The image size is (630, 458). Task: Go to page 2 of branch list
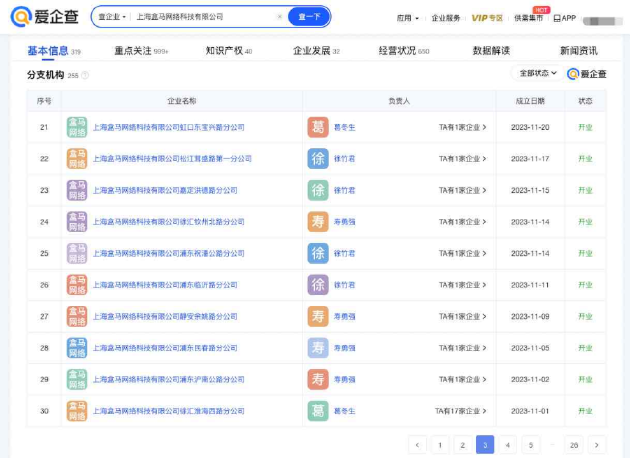(x=462, y=445)
